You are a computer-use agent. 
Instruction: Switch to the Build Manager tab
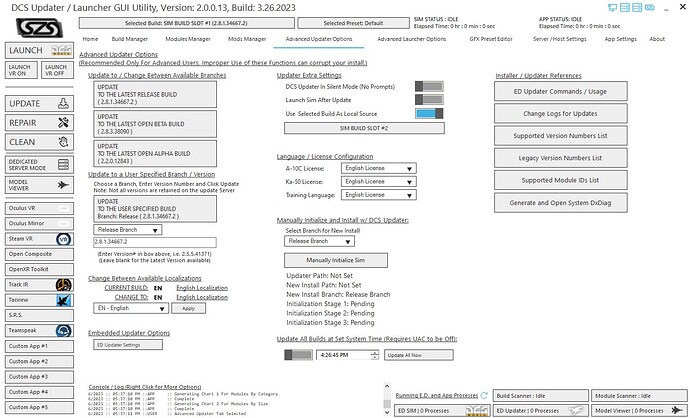pyautogui.click(x=129, y=39)
